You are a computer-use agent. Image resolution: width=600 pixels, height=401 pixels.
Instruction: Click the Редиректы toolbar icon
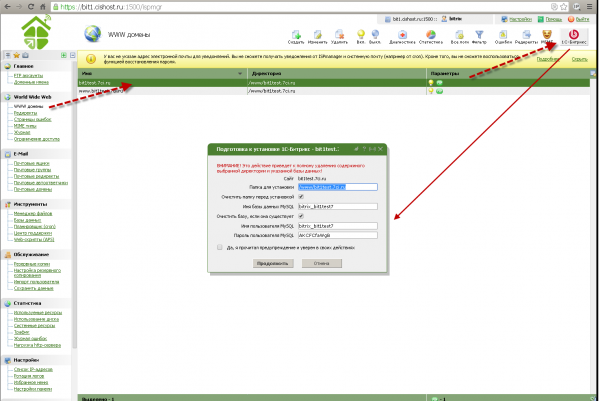pyautogui.click(x=527, y=36)
